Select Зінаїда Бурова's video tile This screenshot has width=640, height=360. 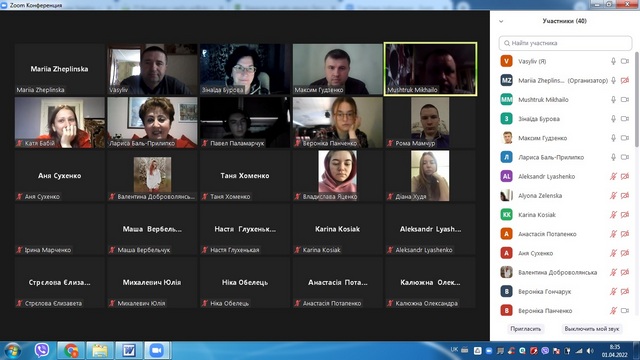[x=245, y=69]
